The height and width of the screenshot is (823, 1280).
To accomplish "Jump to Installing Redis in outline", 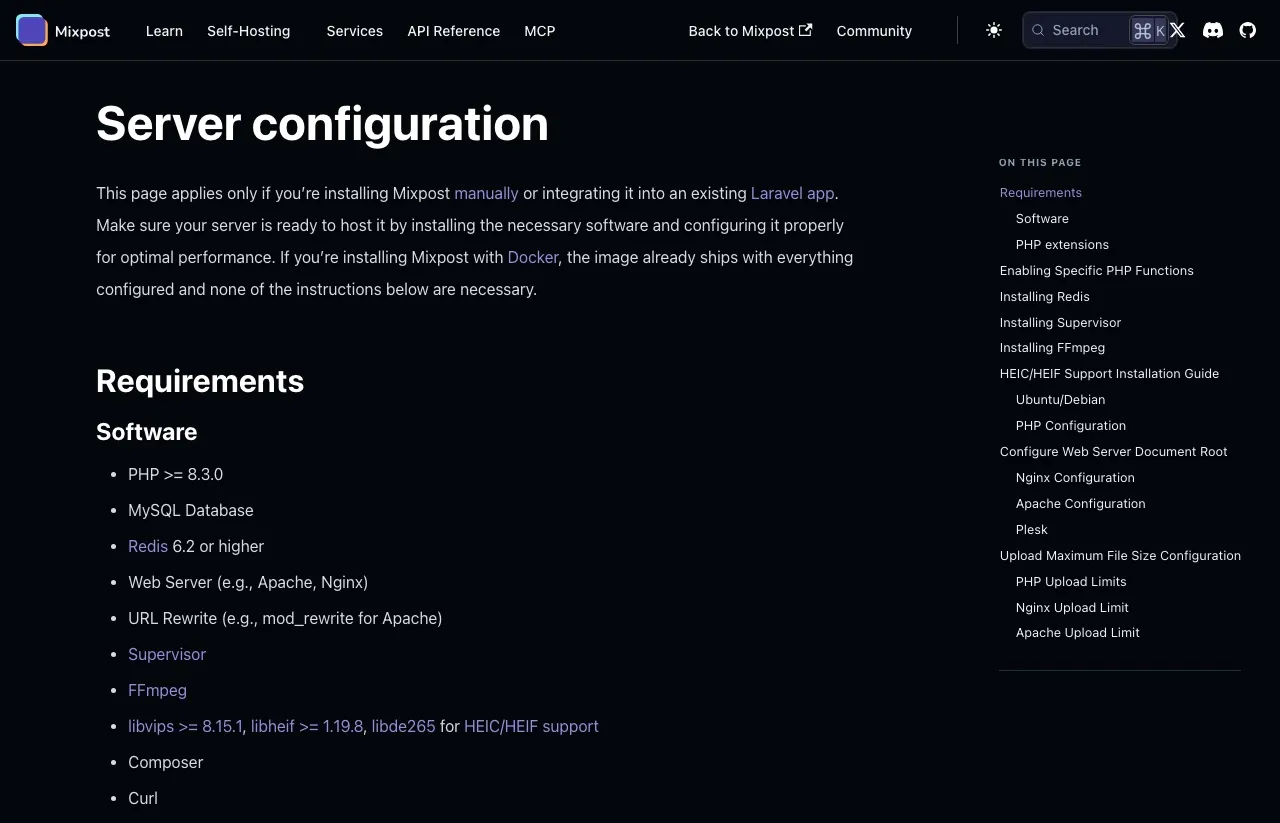I will coord(1045,297).
